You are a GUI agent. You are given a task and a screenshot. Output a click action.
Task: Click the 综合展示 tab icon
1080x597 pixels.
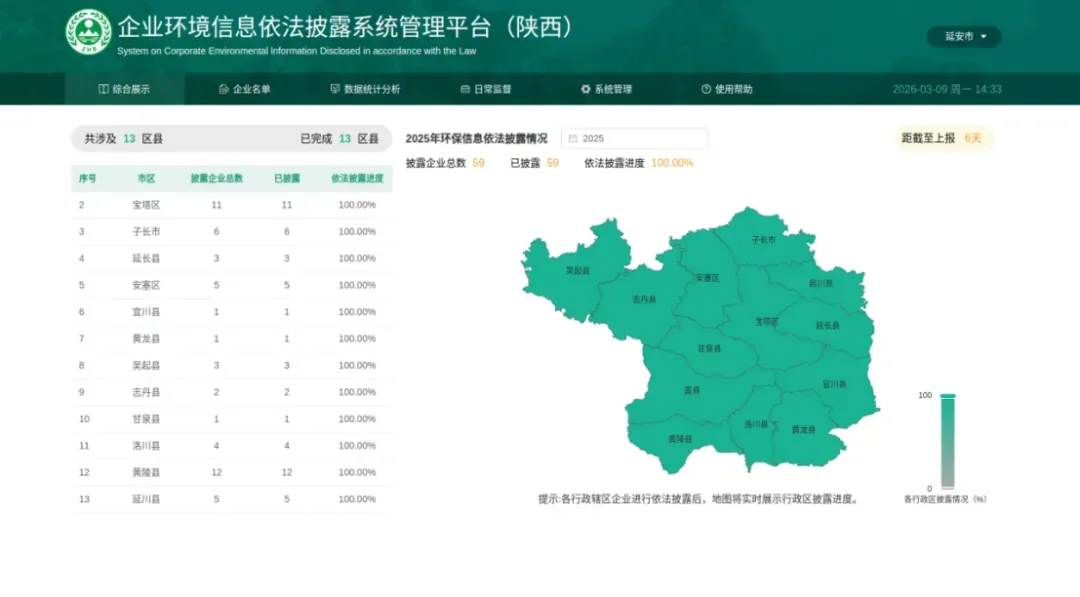point(104,89)
